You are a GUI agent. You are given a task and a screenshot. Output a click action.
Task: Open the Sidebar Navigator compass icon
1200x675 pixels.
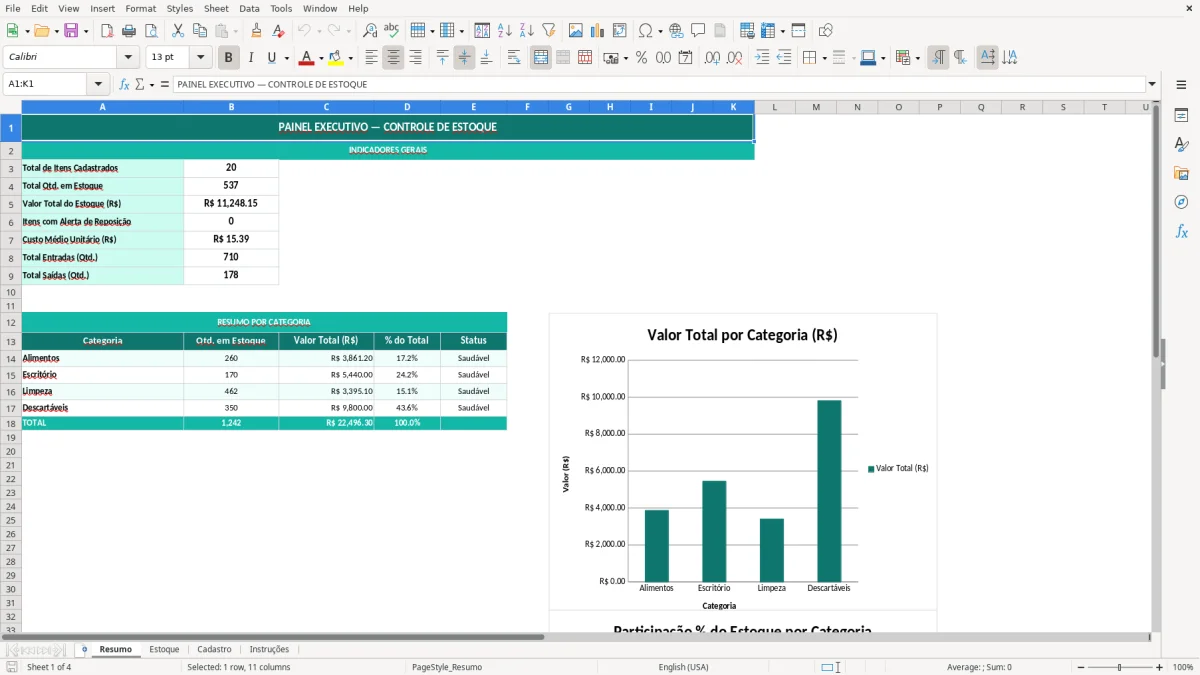click(1181, 202)
